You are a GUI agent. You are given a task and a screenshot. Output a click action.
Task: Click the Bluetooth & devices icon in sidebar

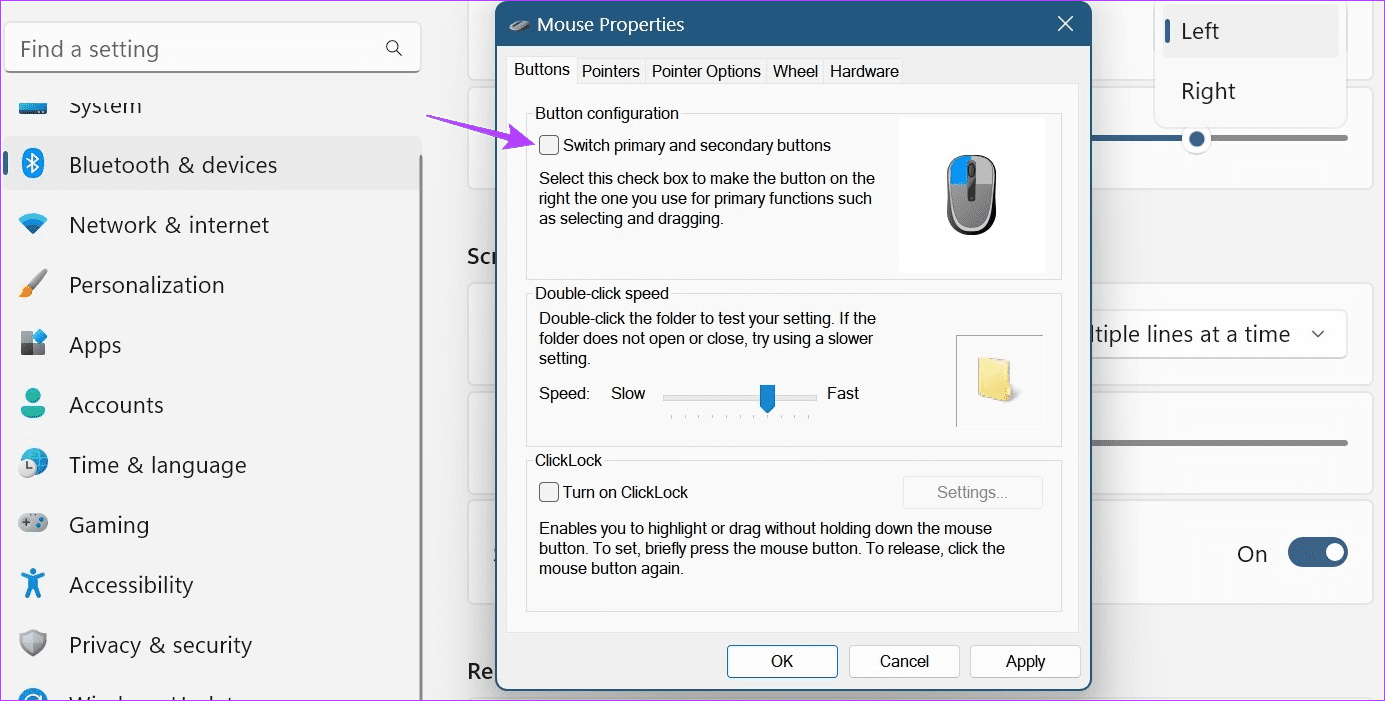[x=33, y=165]
